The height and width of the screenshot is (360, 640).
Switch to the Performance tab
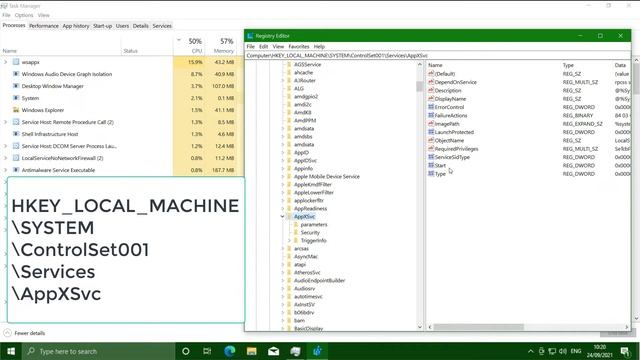point(44,26)
